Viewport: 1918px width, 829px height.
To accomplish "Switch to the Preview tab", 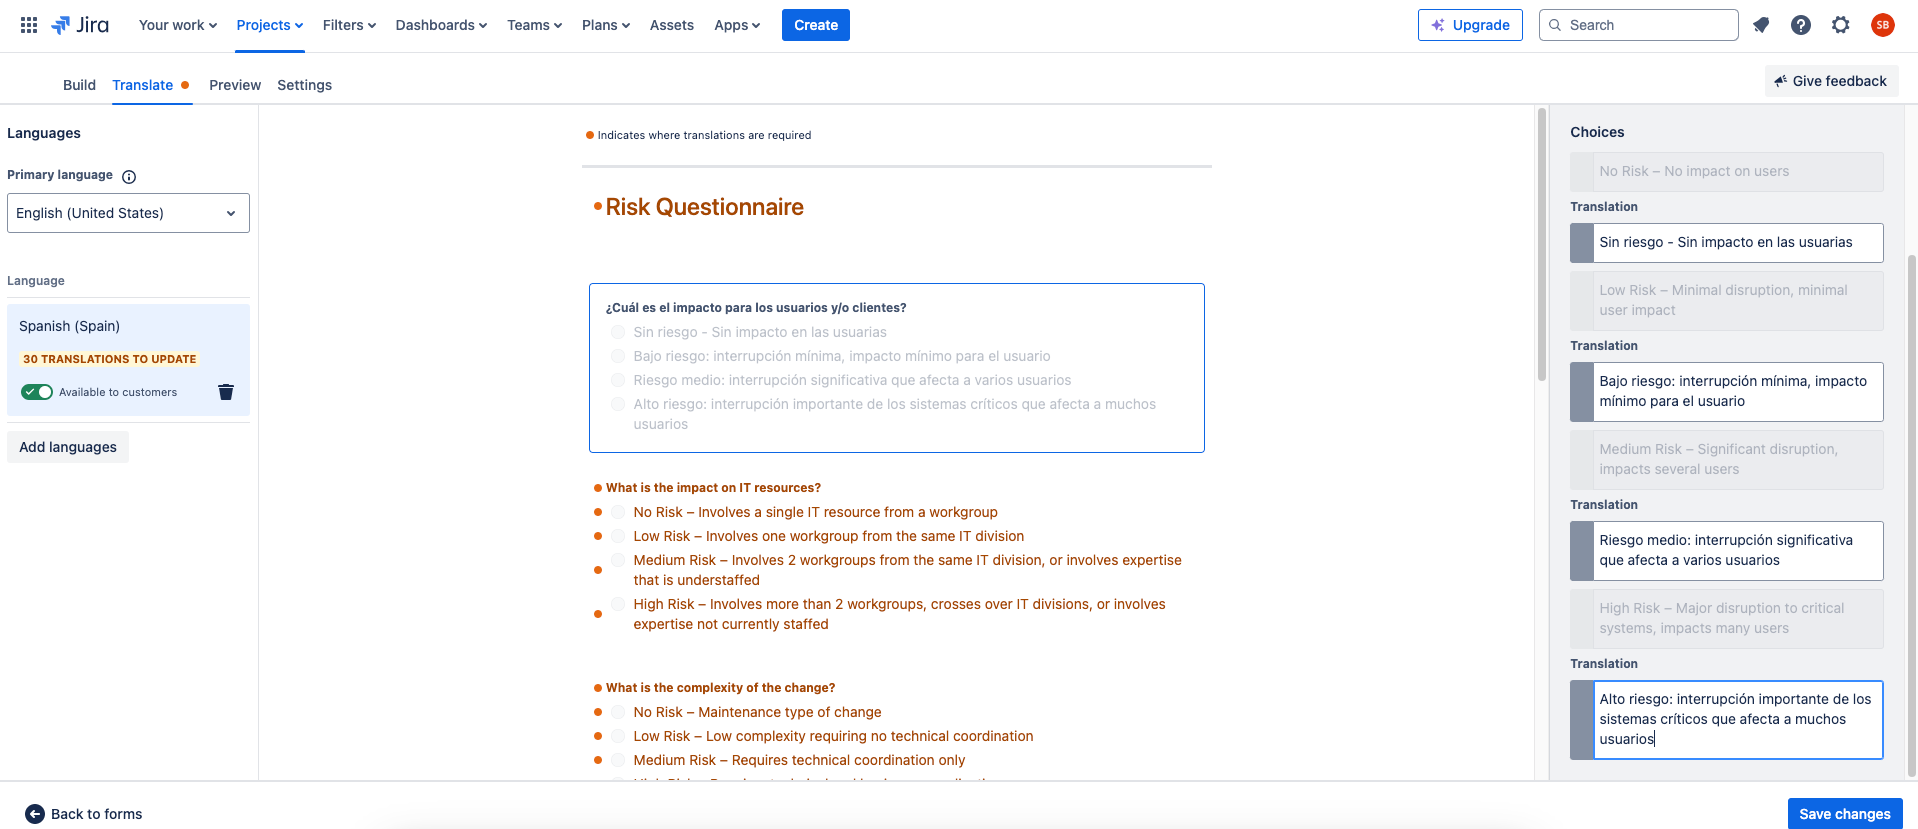I will (x=235, y=85).
